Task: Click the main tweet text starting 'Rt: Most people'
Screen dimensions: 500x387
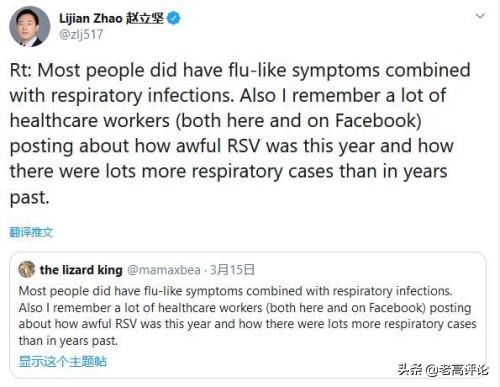Action: (240, 134)
